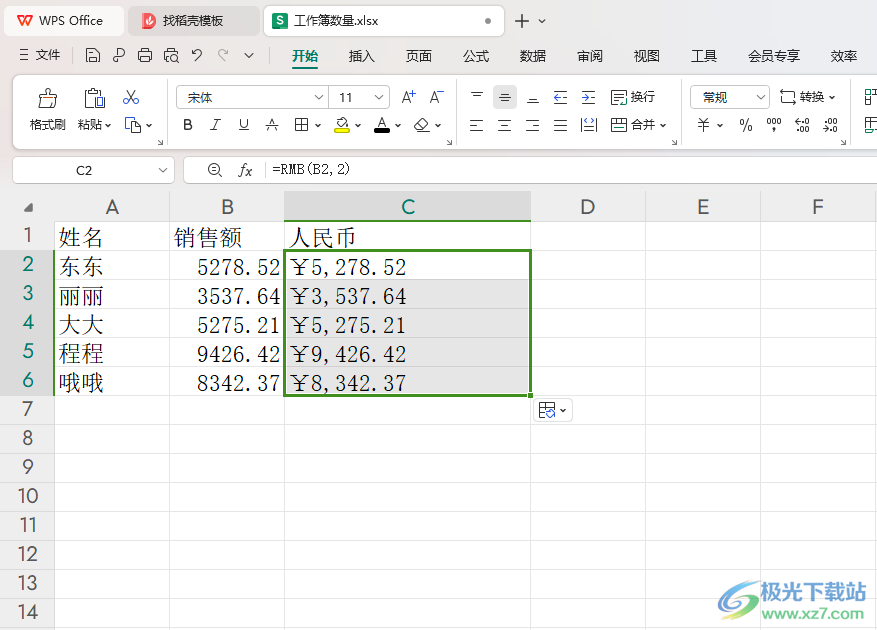Switch to 审阅 tab
Image resolution: width=877 pixels, height=630 pixels.
(590, 56)
